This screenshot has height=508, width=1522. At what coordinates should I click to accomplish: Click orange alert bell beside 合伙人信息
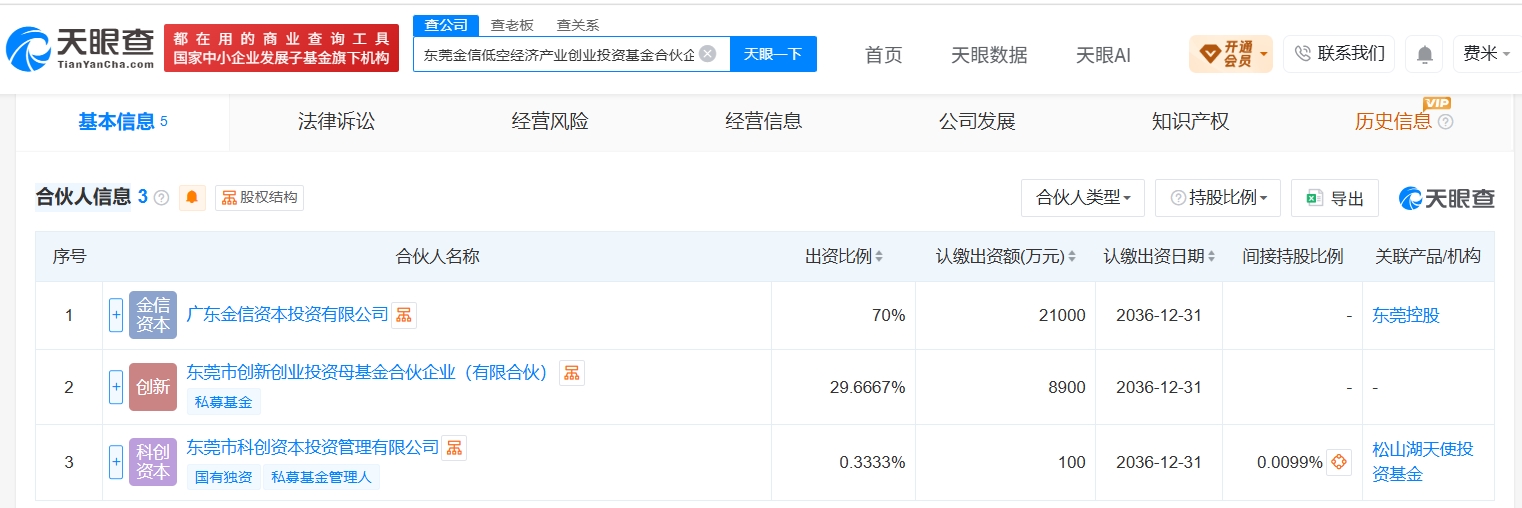[x=192, y=198]
